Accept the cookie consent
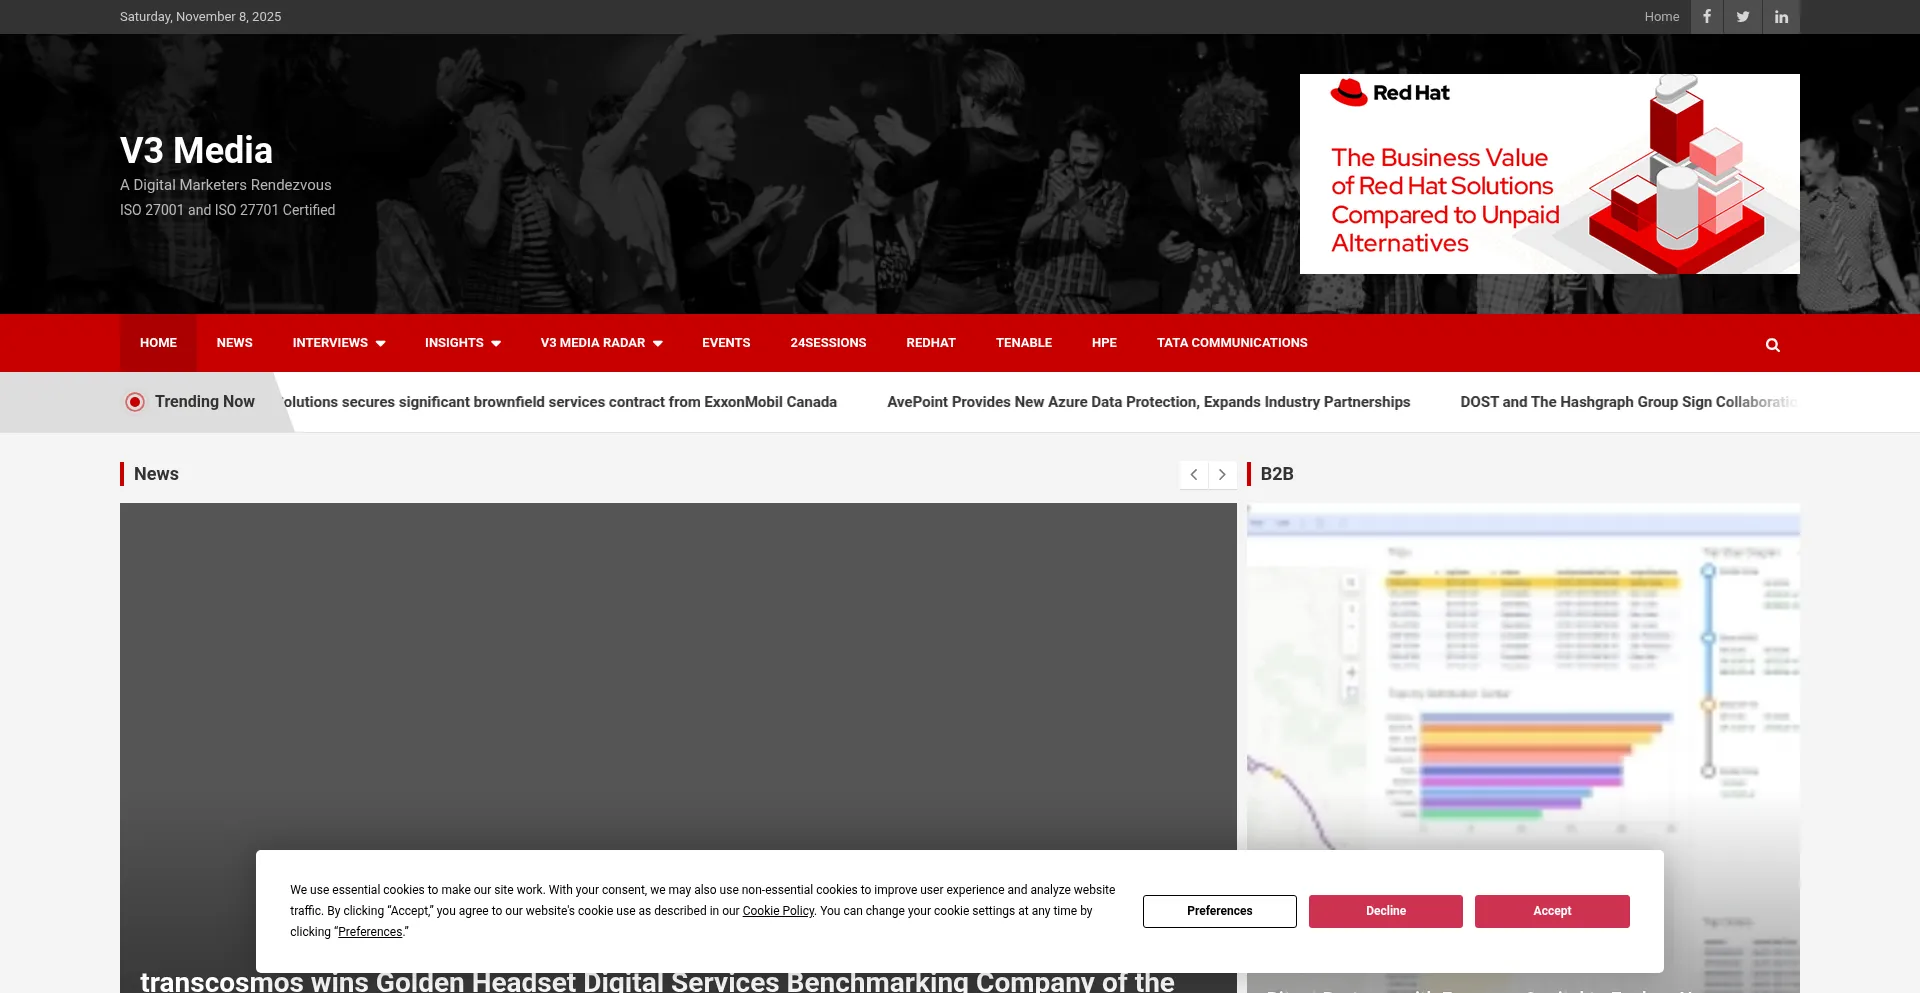The width and height of the screenshot is (1920, 993). tap(1551, 911)
